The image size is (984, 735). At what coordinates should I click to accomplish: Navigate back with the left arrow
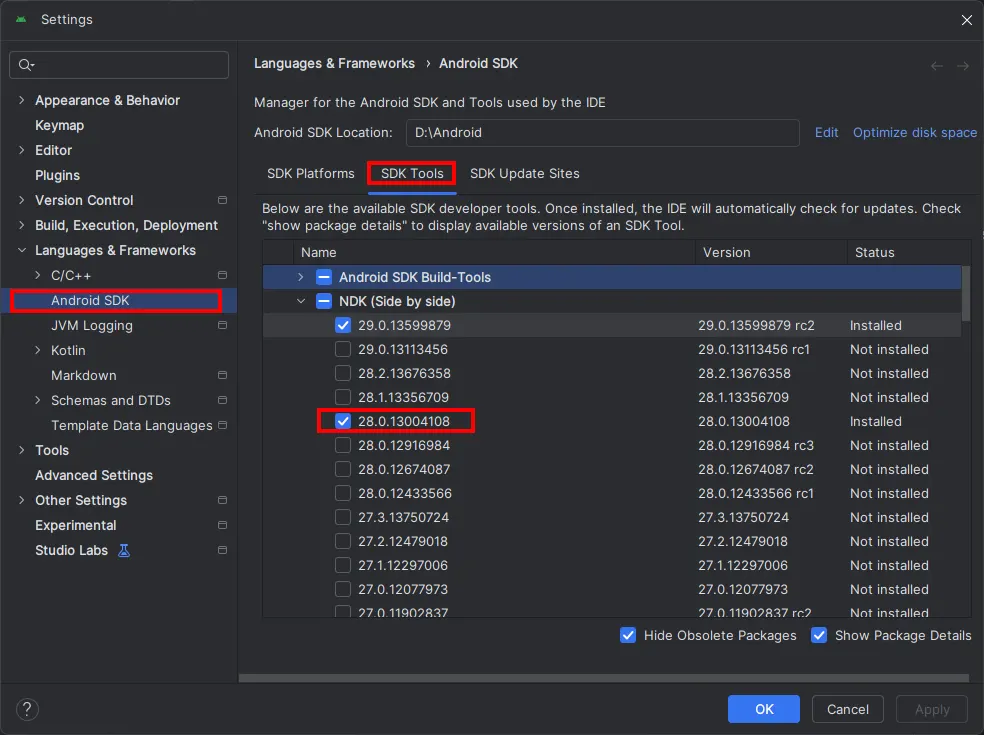[937, 66]
